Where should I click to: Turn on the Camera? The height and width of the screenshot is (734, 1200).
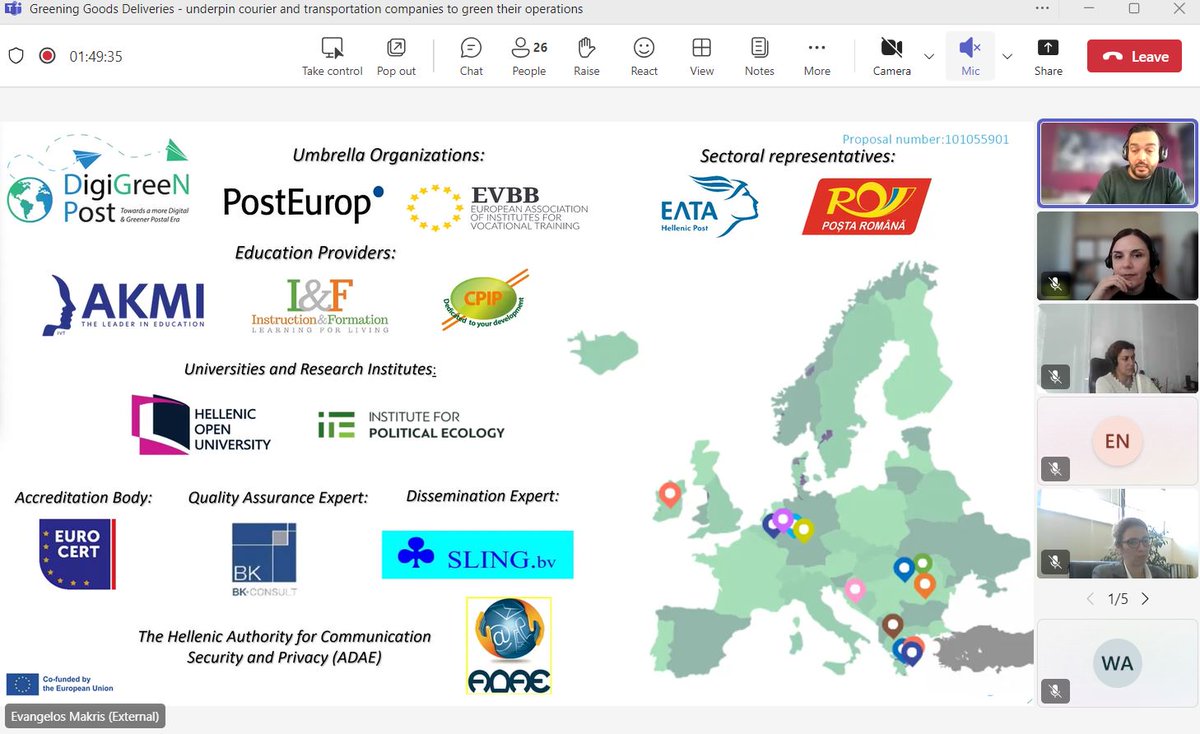[x=891, y=56]
